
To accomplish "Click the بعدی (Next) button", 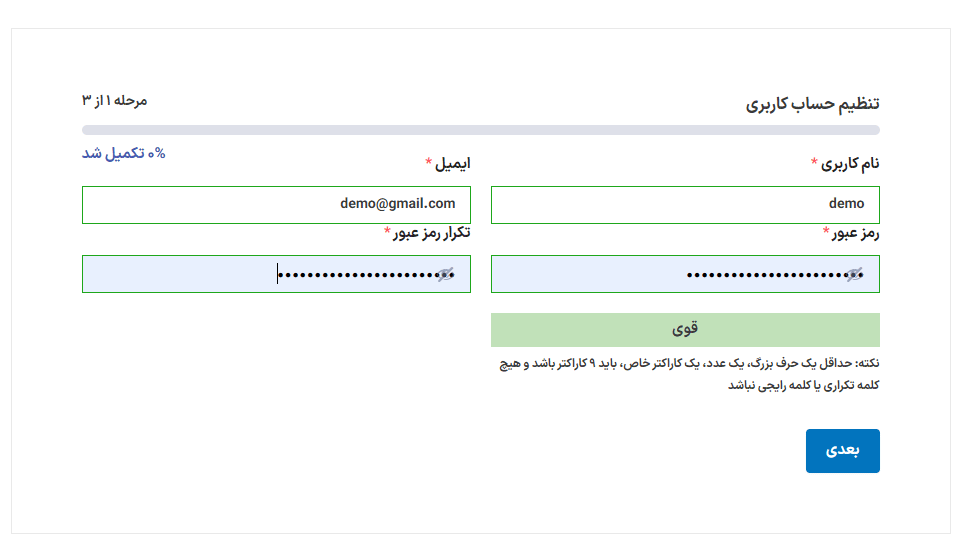I will coord(842,451).
